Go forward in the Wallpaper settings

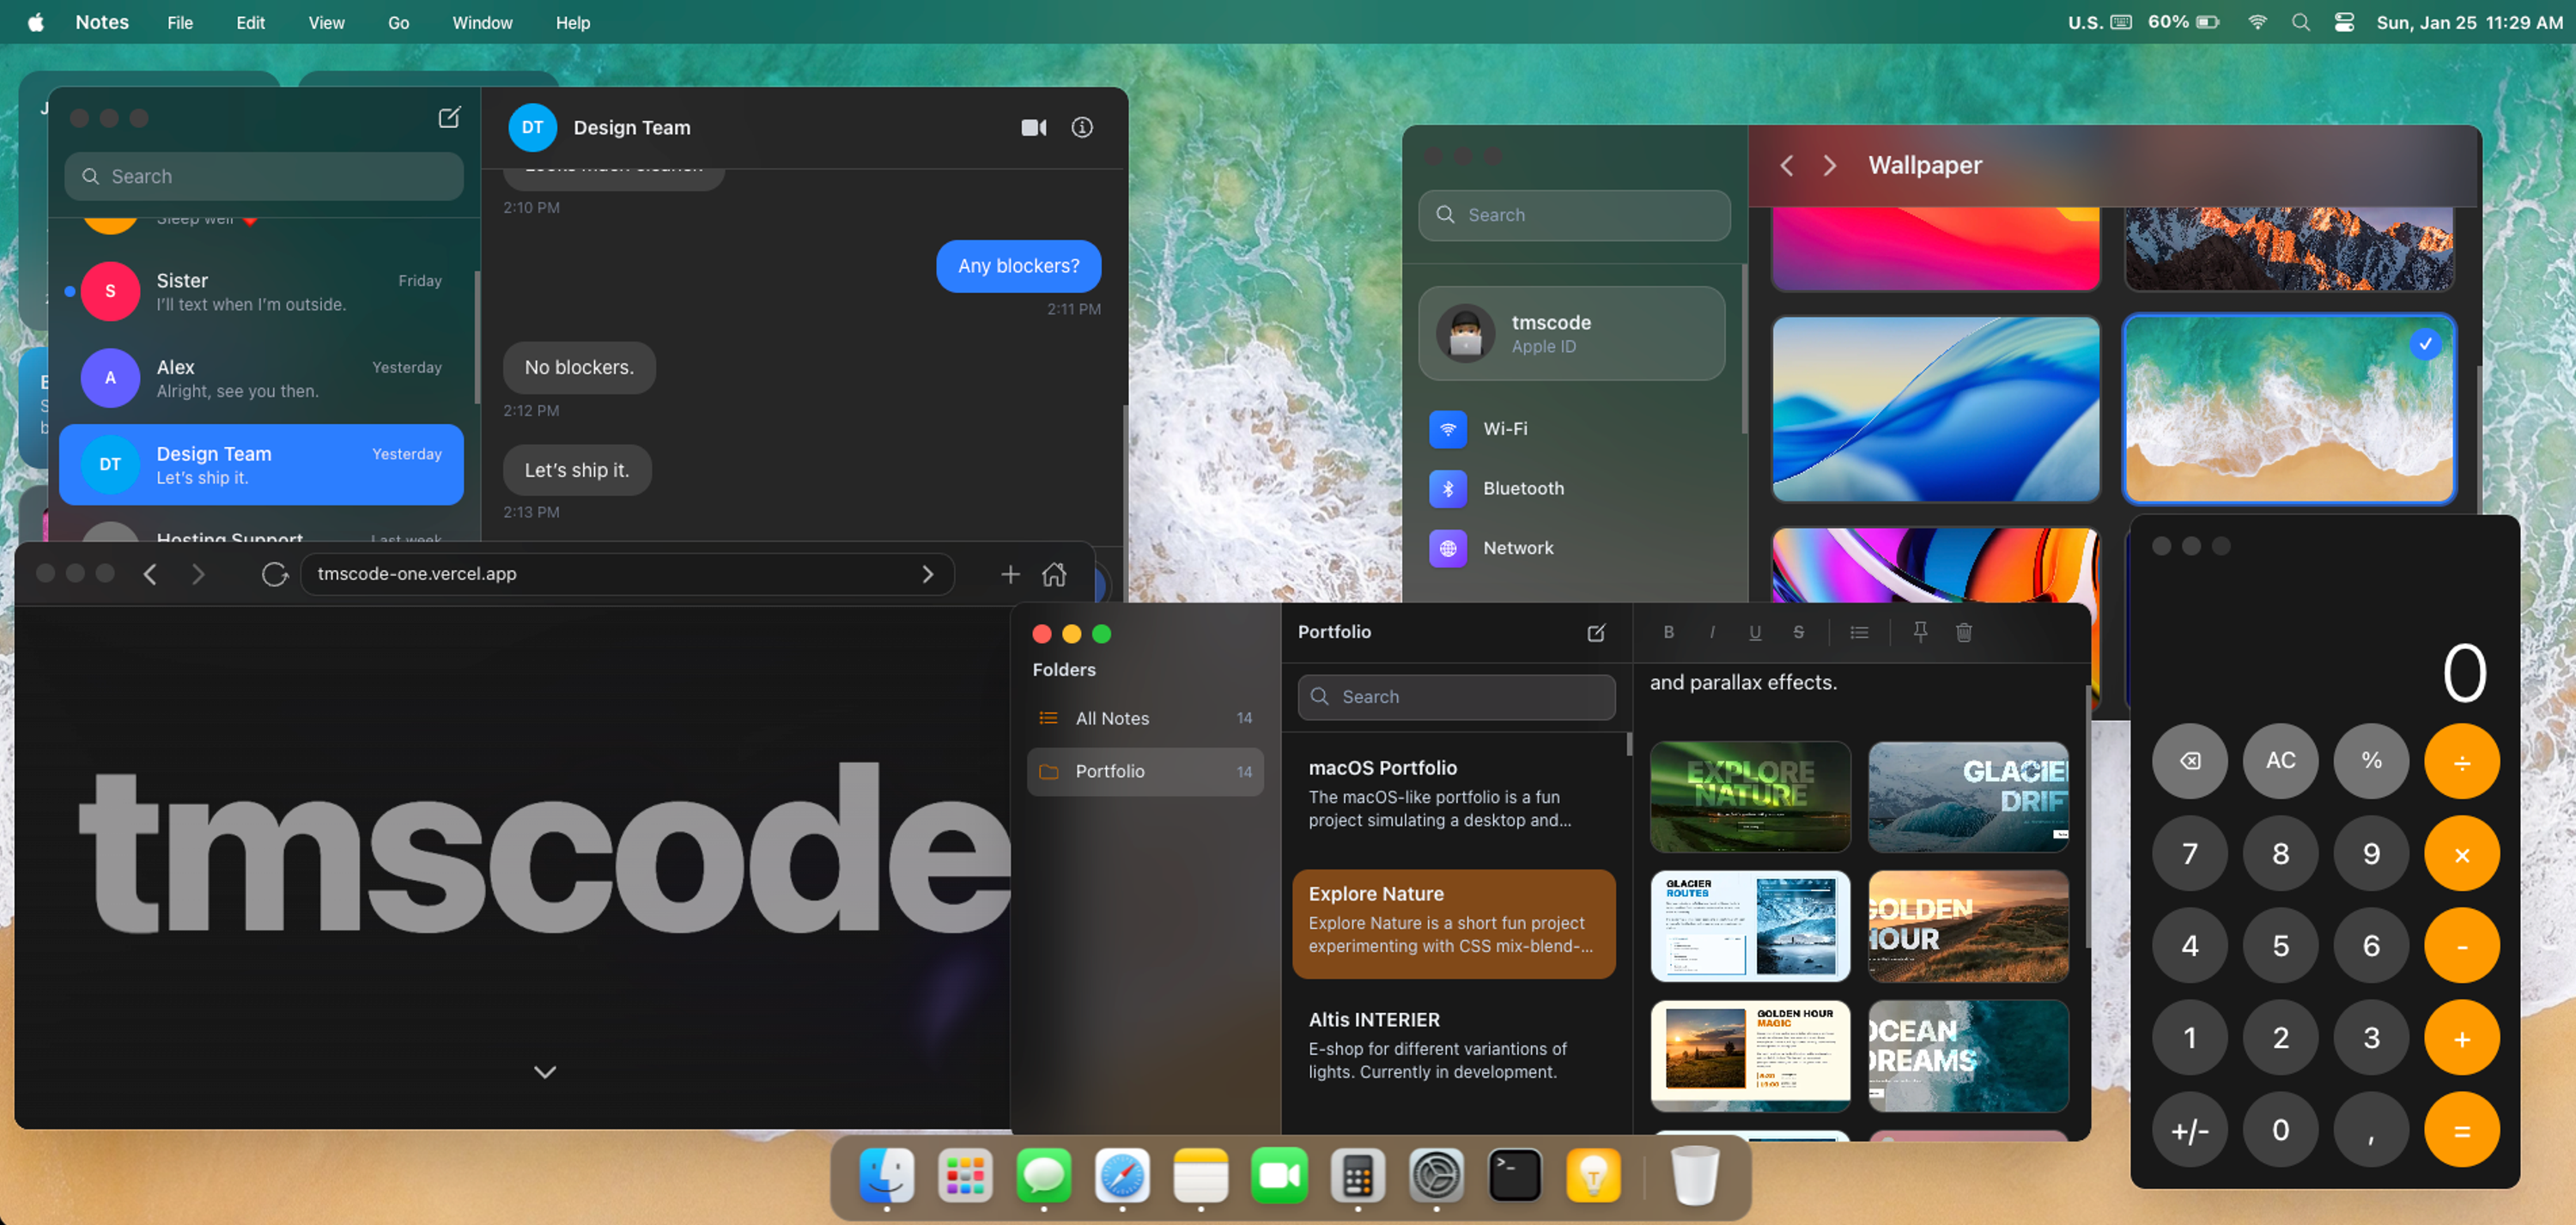[x=1829, y=165]
